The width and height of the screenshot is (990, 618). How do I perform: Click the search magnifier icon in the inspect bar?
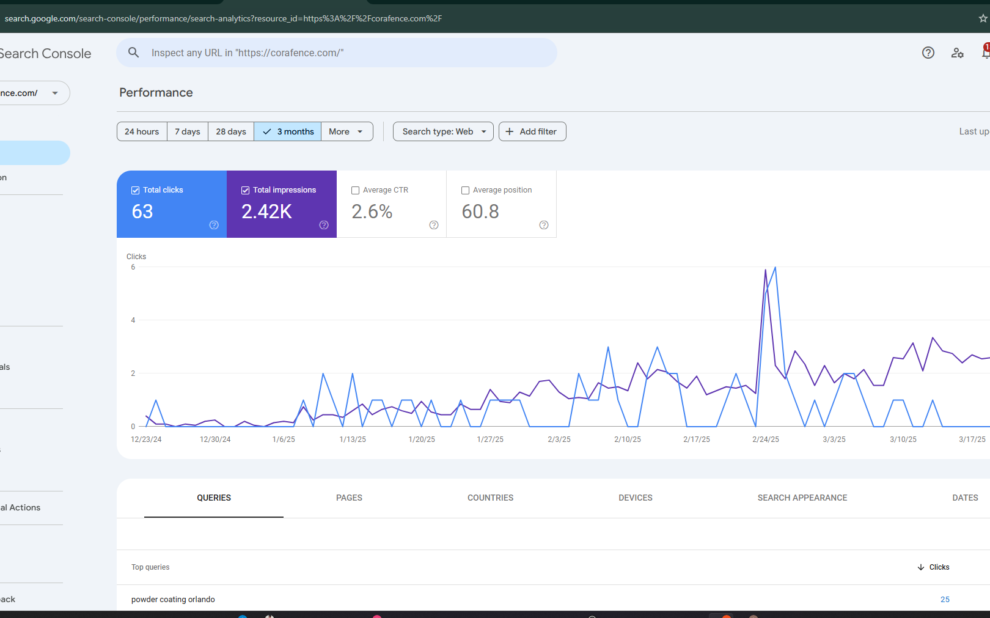(x=134, y=53)
